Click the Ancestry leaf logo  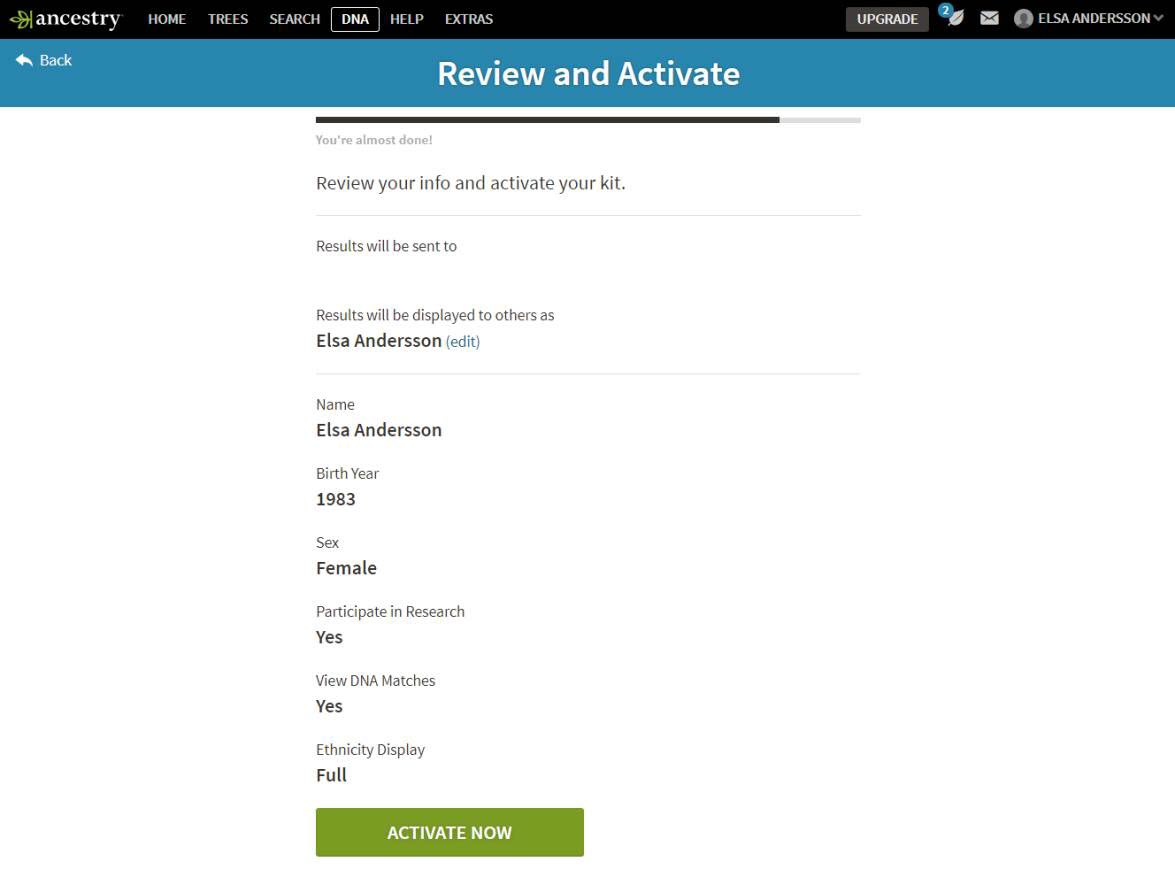(22, 18)
